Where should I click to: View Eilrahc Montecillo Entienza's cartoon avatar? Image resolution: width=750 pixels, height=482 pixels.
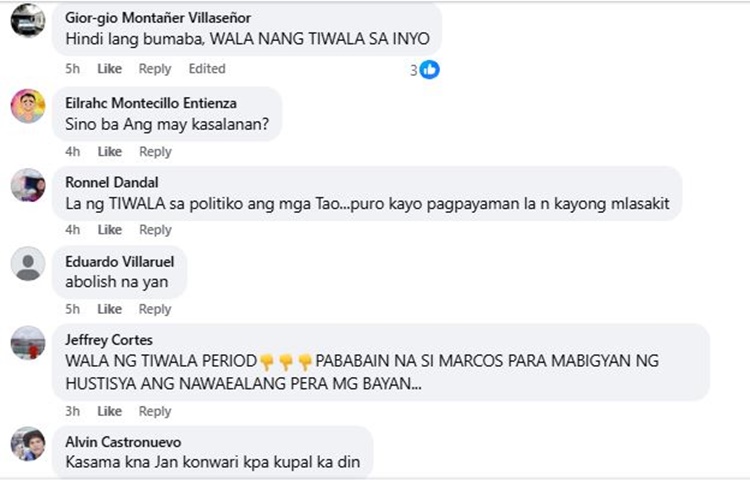click(28, 106)
